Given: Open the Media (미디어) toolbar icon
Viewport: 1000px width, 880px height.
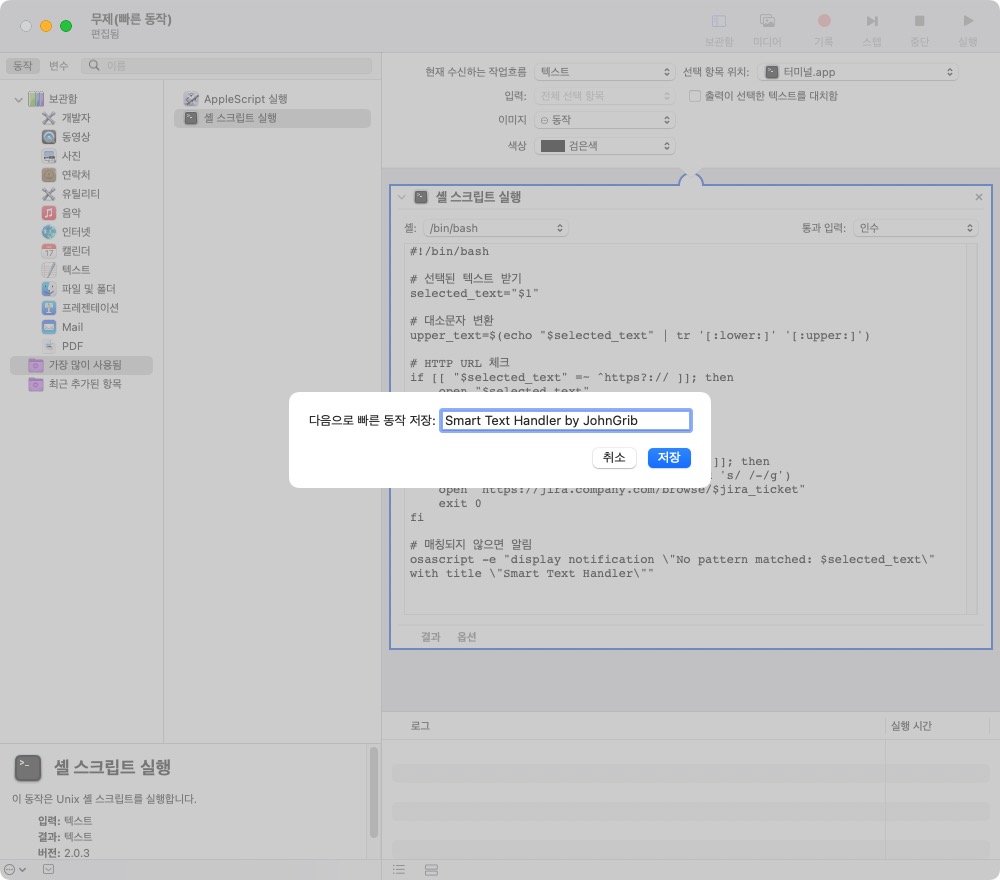Looking at the screenshot, I should [x=767, y=21].
